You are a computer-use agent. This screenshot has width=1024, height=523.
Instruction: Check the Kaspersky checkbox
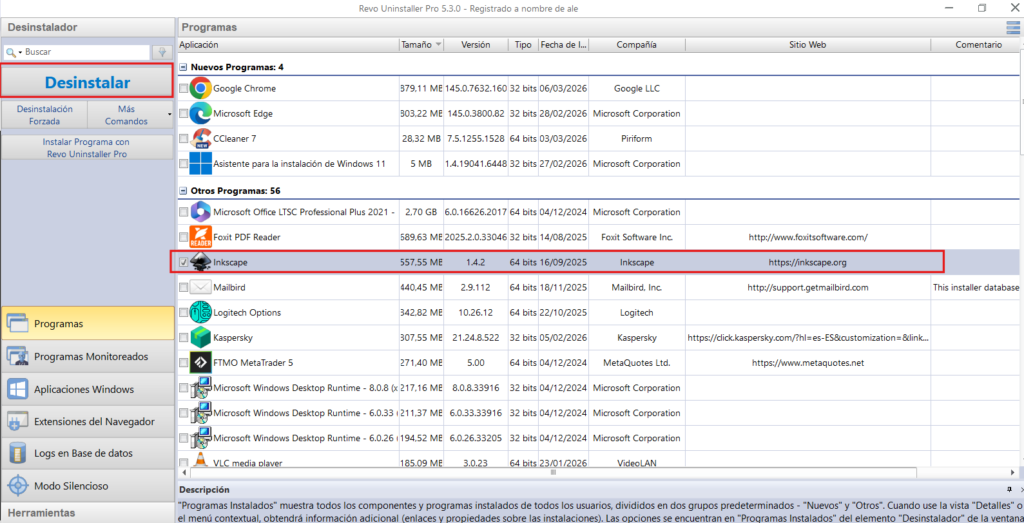[x=184, y=338]
